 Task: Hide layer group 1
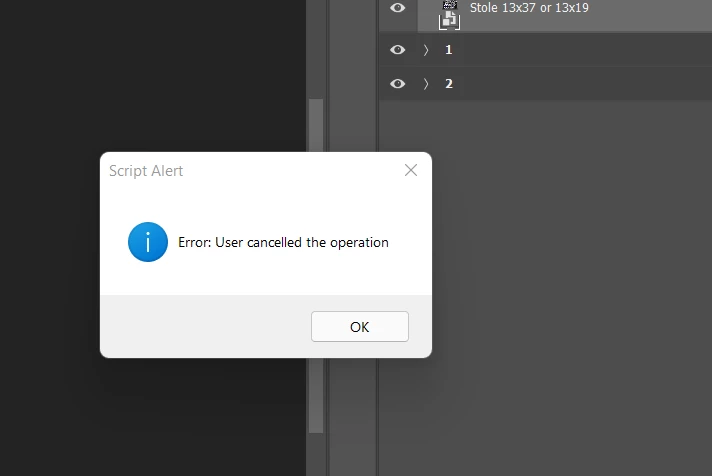point(397,50)
